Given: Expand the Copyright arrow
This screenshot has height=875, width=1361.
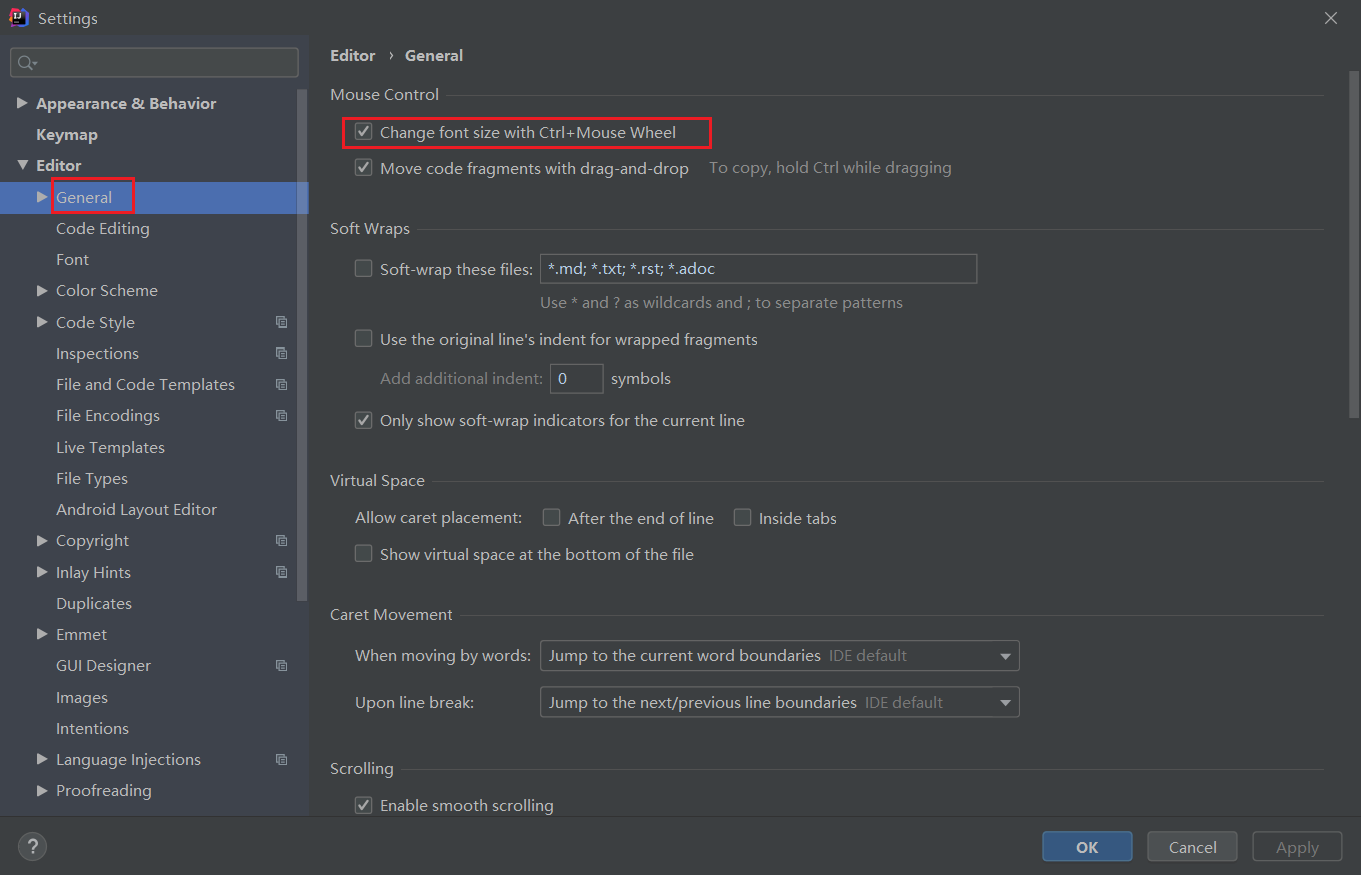Looking at the screenshot, I should tap(42, 540).
